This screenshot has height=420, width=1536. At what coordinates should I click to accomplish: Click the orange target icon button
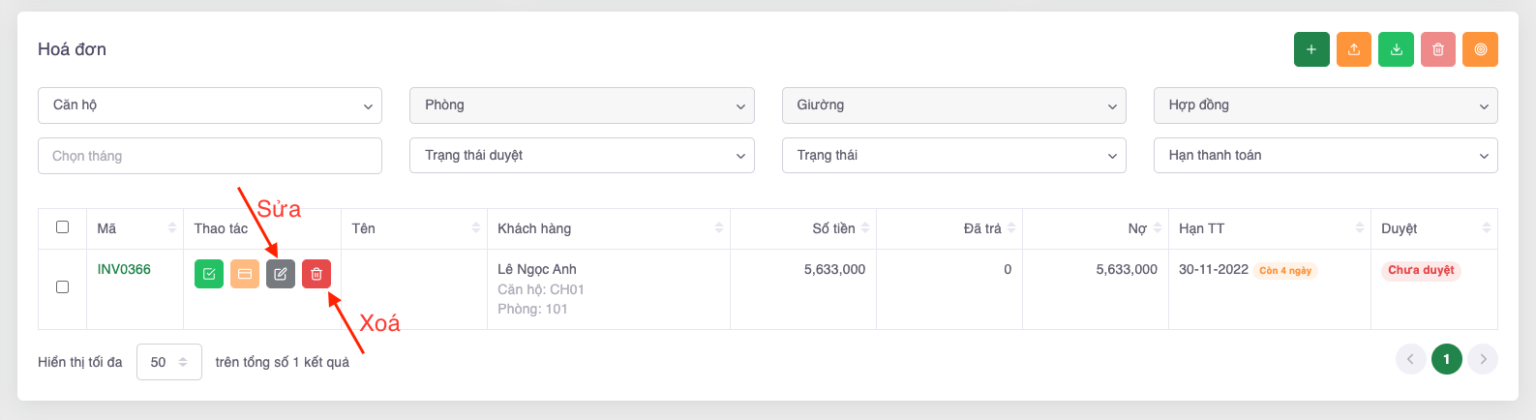[1480, 49]
